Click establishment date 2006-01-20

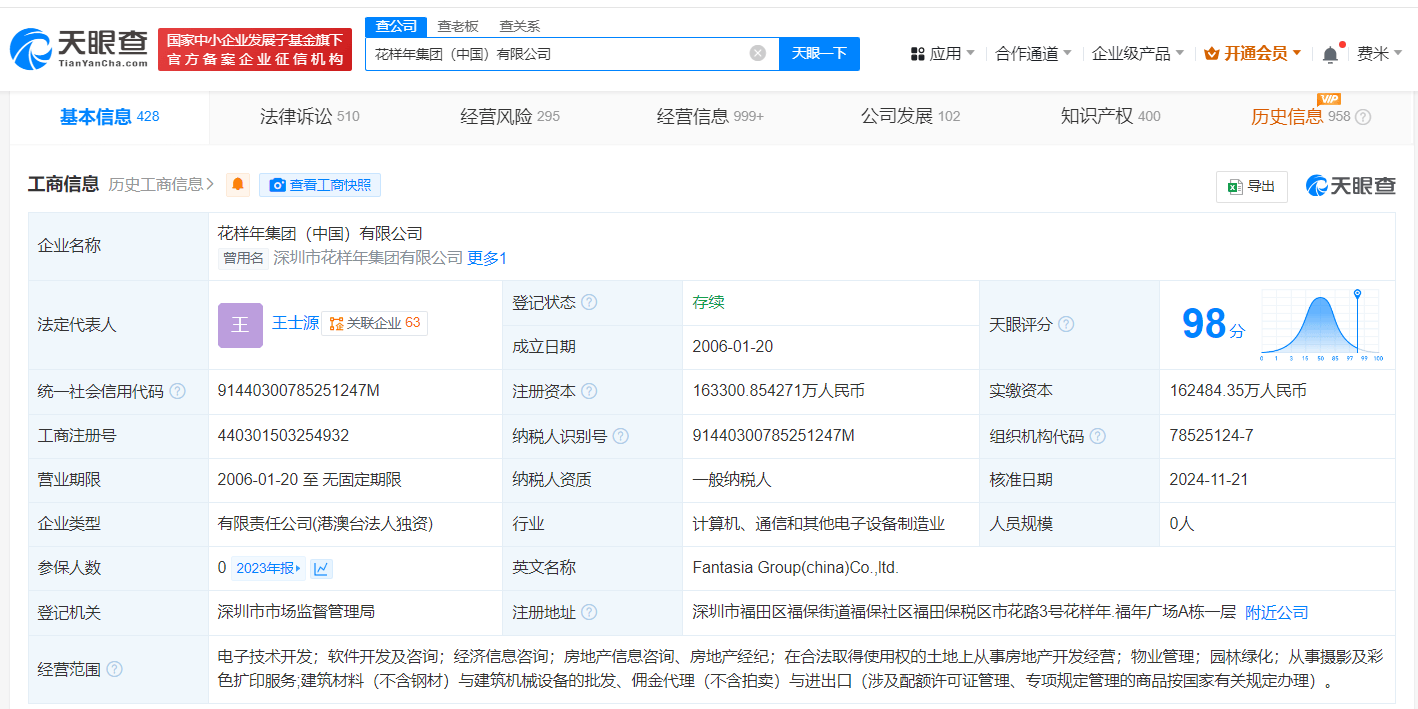pos(732,347)
